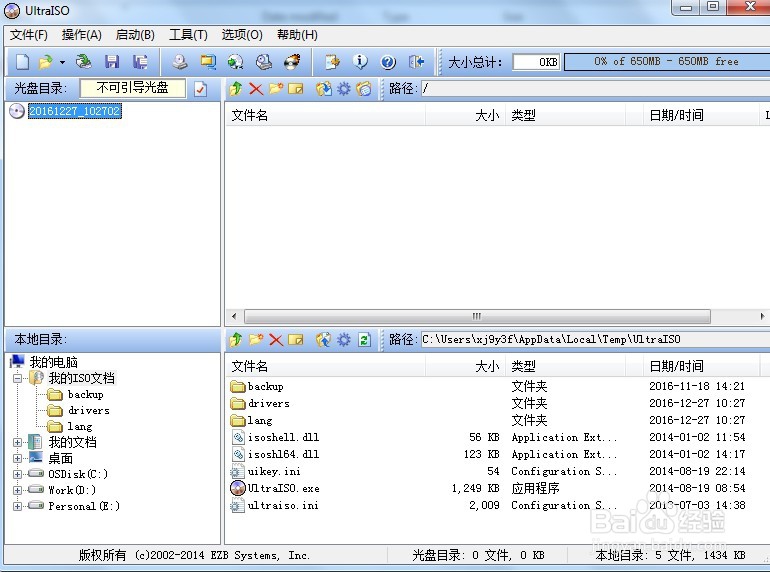The image size is (770, 572).
Task: Click the Exit door icon in toolbar
Action: tap(416, 62)
